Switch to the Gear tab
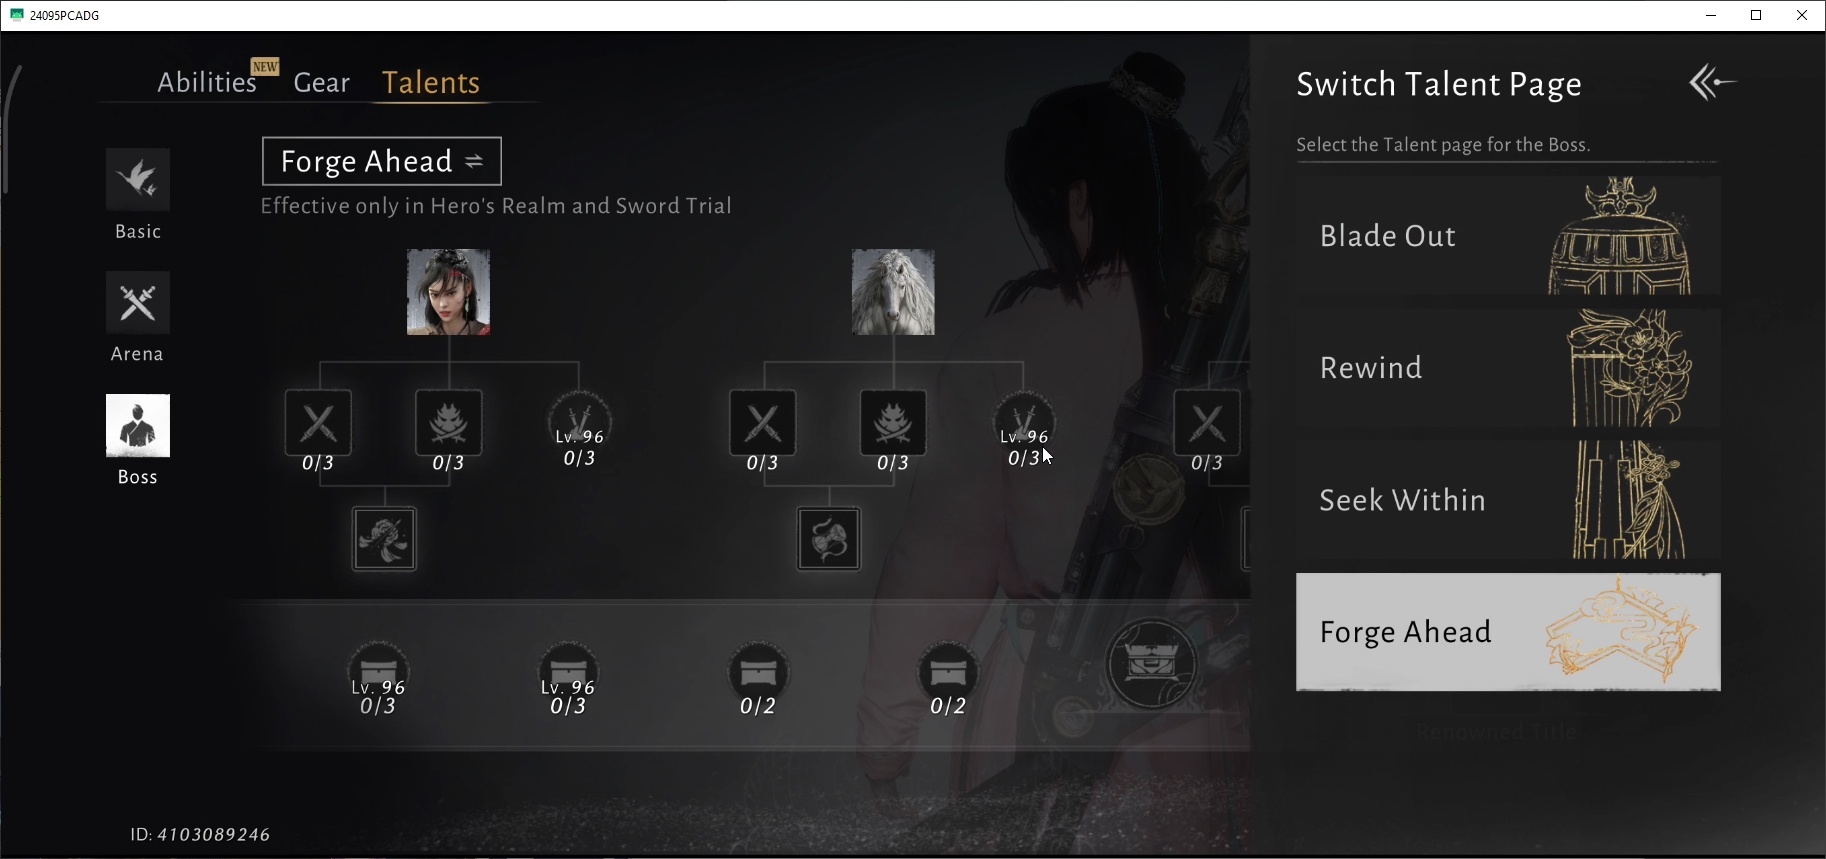Viewport: 1826px width, 859px height. coord(322,82)
